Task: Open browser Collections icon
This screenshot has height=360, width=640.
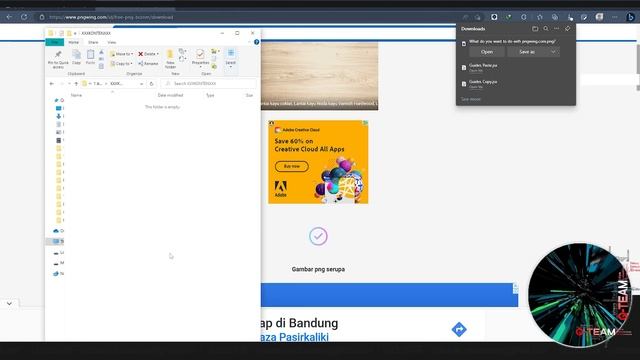Action: 555,17
